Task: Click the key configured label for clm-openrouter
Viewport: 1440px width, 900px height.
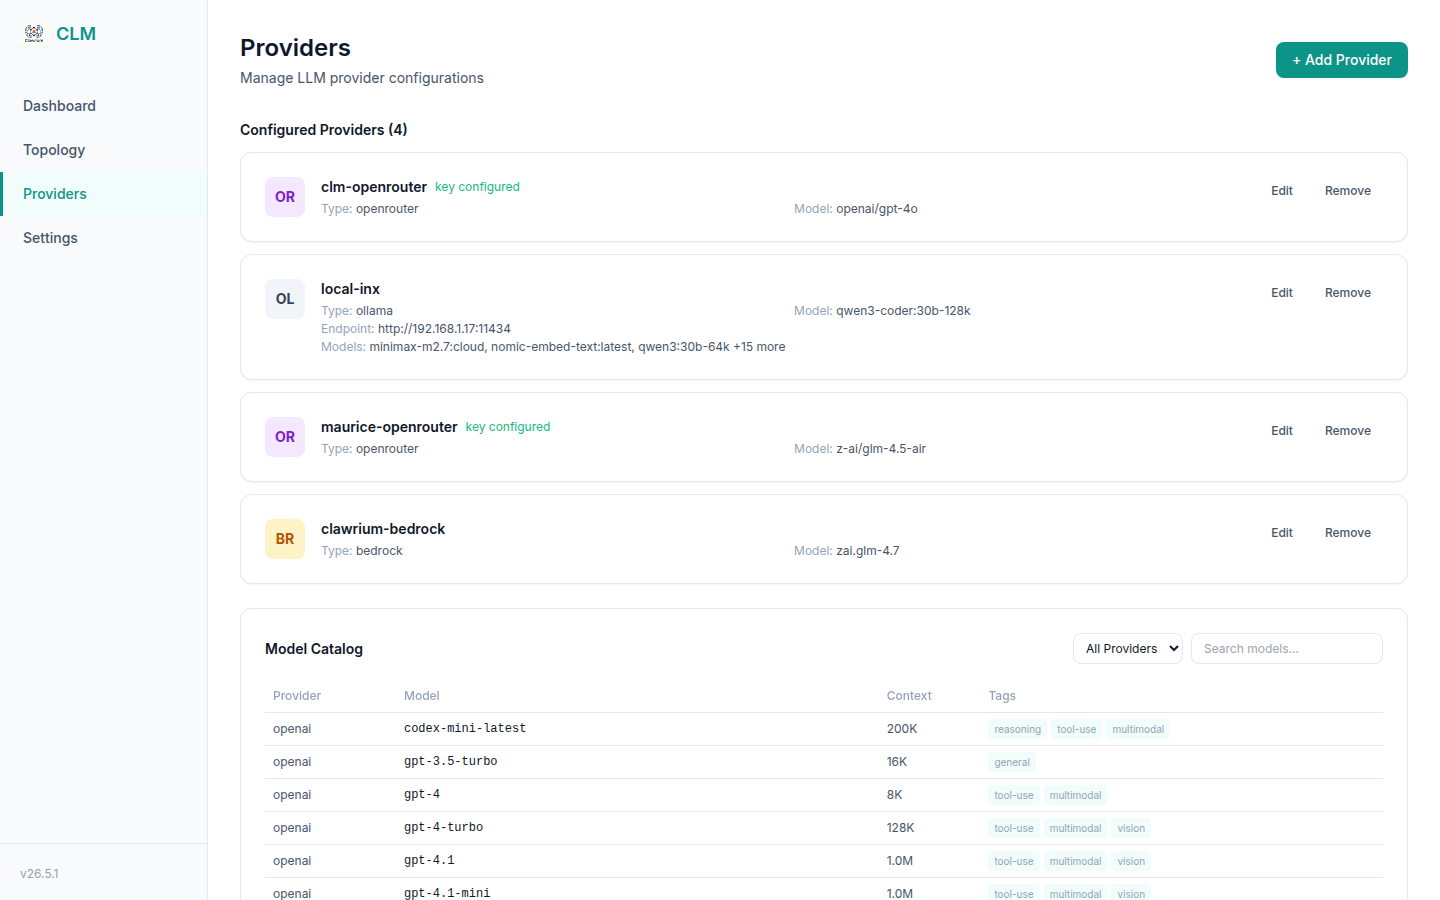Action: pos(477,187)
